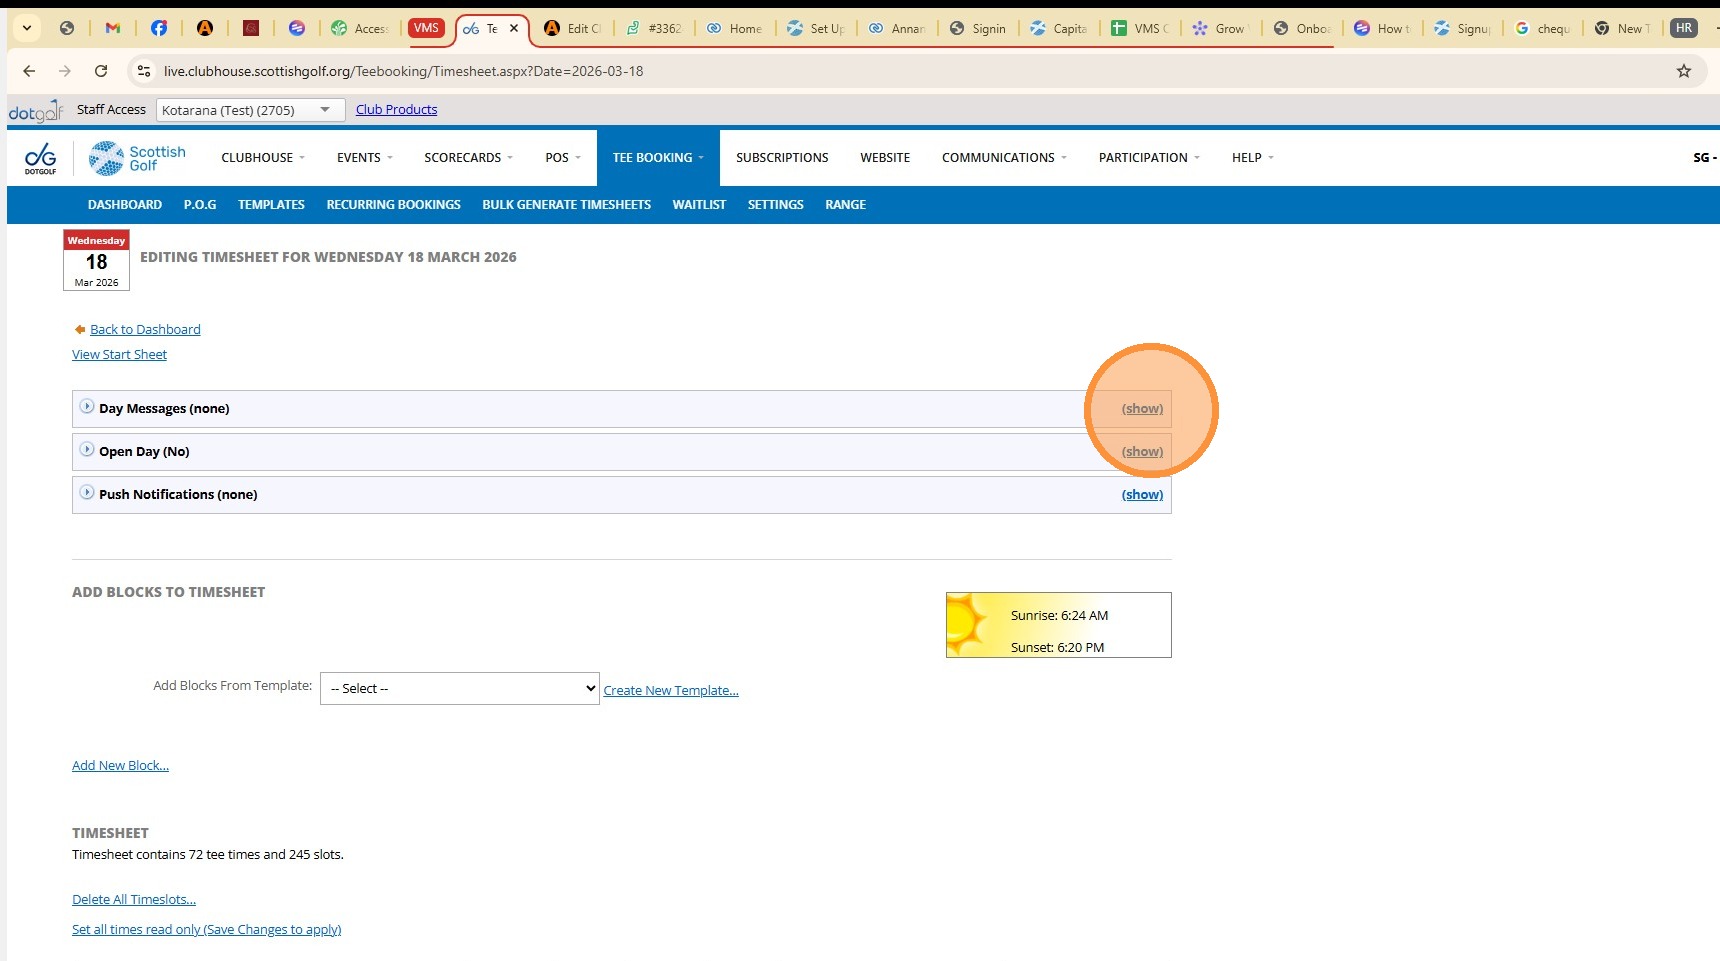Click the Wednesday 18 Mar 2026 calendar icon
Image resolution: width=1720 pixels, height=961 pixels.
[96, 260]
